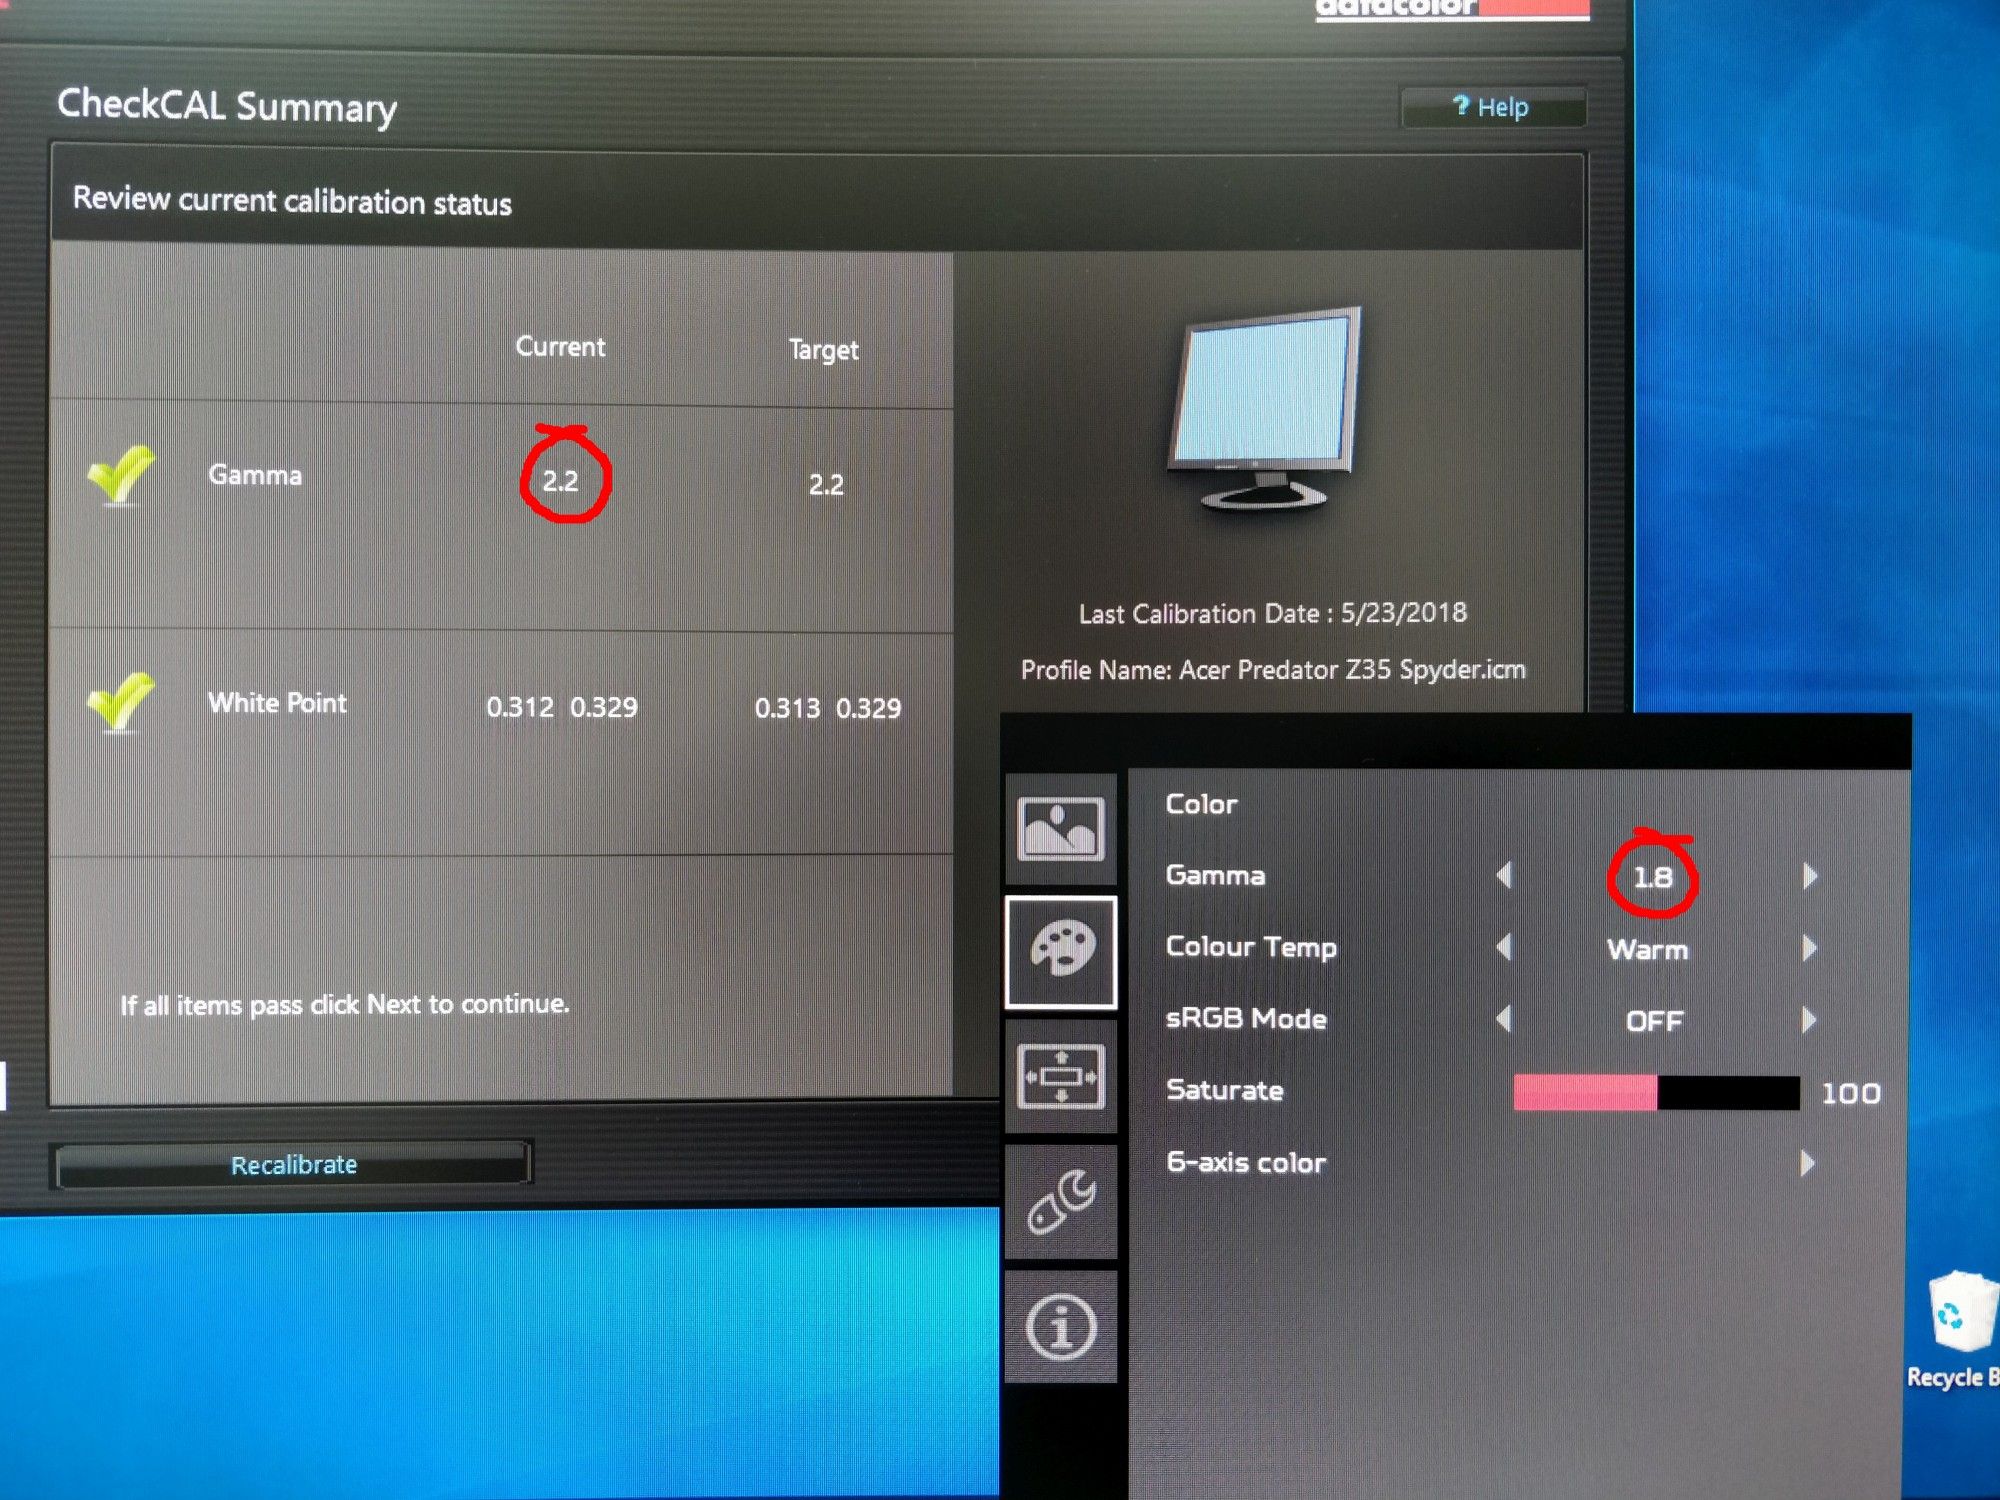
Task: Toggle sRGB Mode using the left arrow
Action: 1504,1019
